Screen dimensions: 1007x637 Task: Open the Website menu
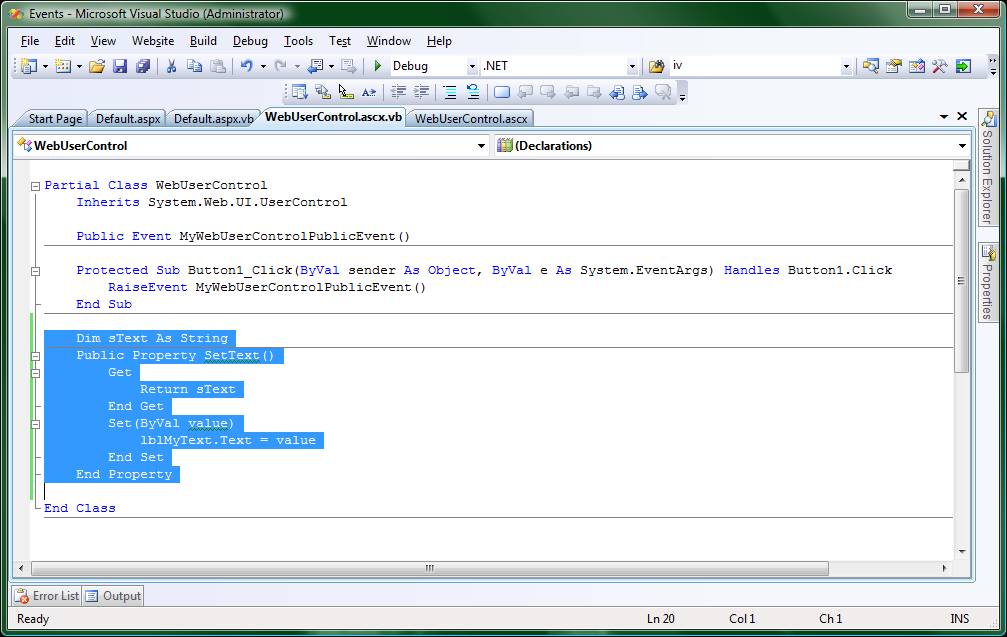153,41
